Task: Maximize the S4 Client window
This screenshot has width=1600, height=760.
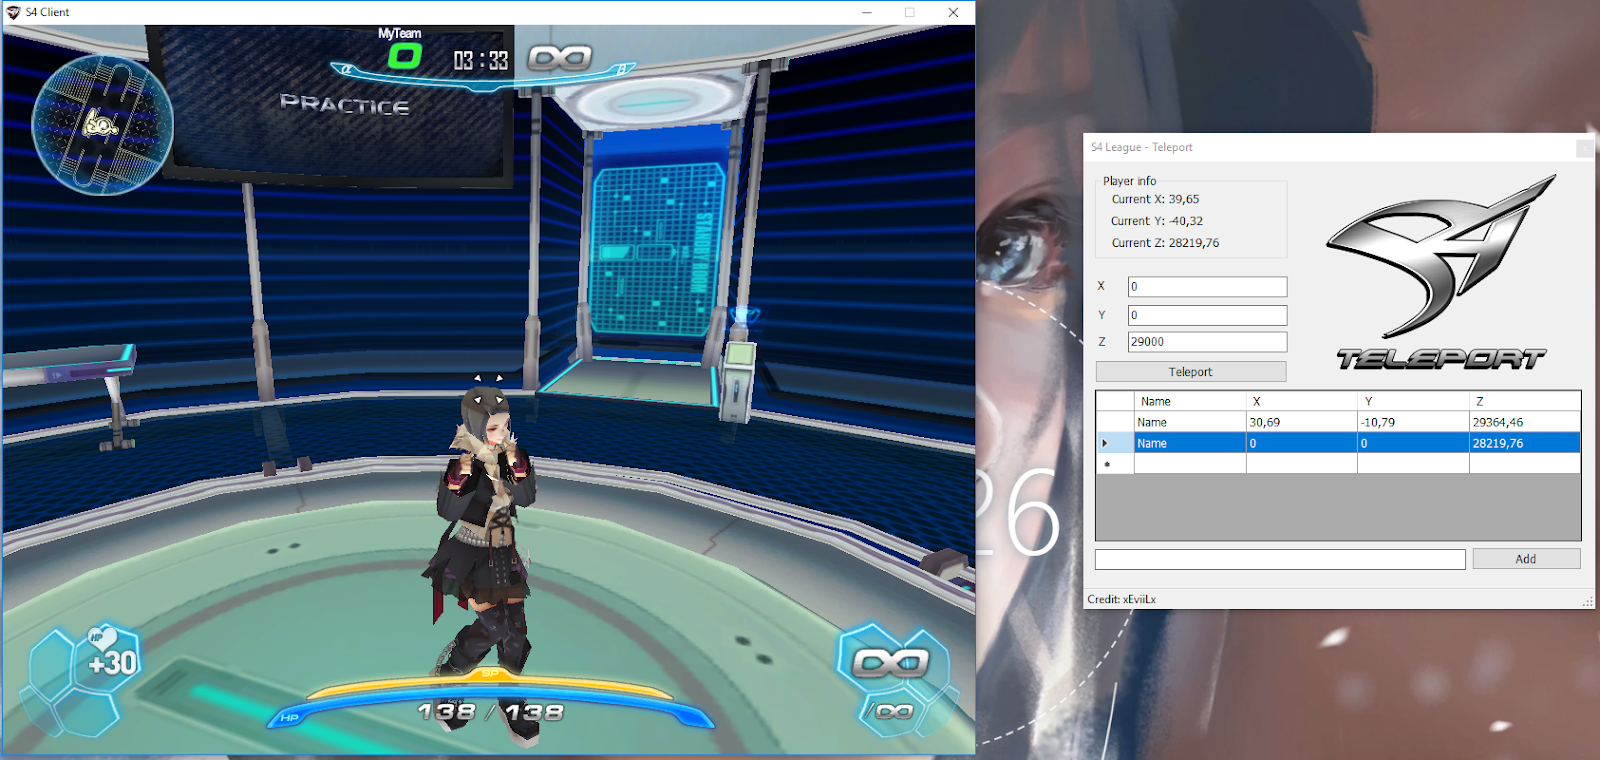Action: (x=910, y=12)
